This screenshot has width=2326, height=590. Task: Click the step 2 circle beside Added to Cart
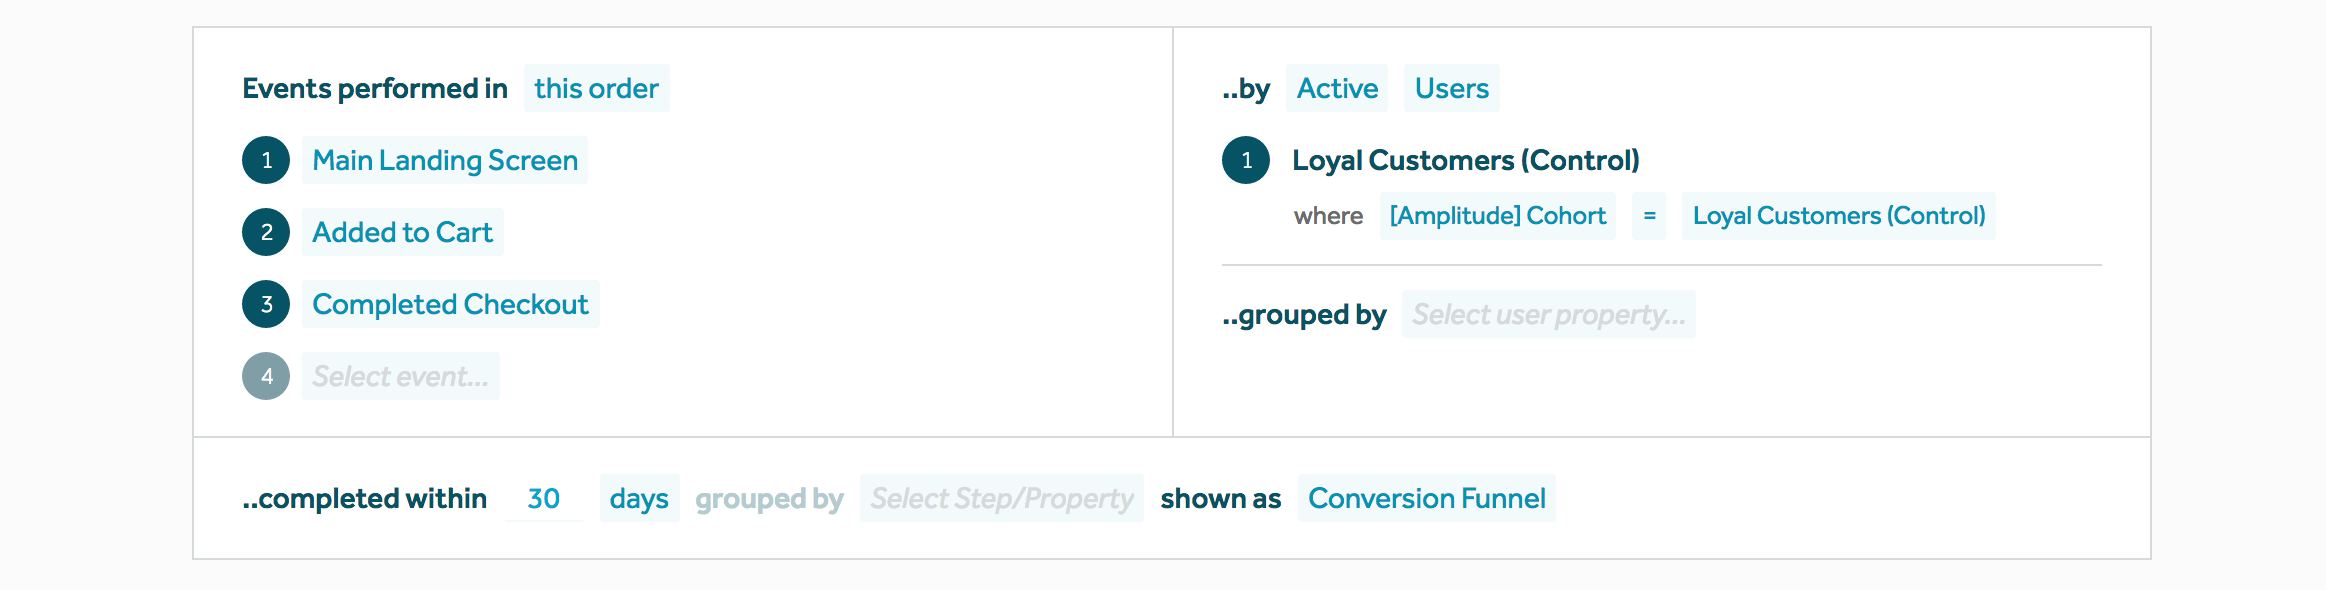pyautogui.click(x=265, y=231)
